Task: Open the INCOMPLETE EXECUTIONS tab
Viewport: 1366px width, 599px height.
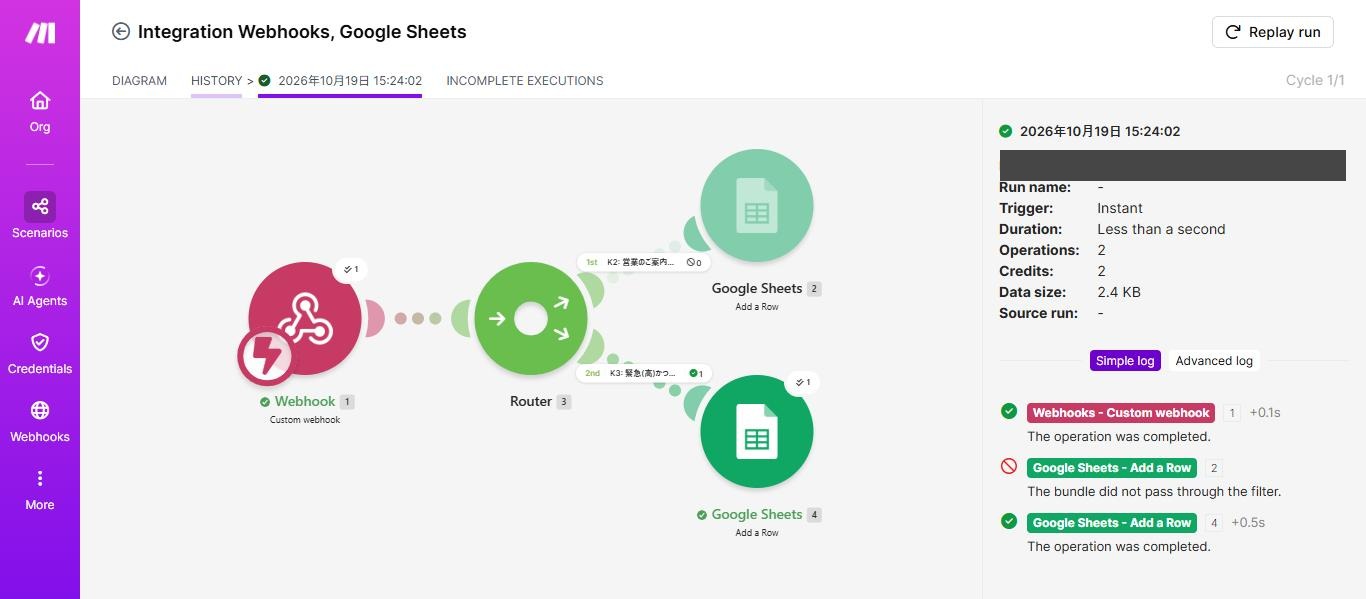Action: coord(525,81)
